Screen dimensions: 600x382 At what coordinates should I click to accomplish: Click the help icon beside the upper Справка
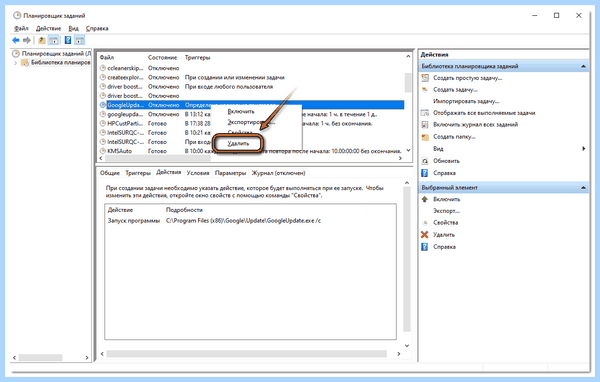point(425,173)
